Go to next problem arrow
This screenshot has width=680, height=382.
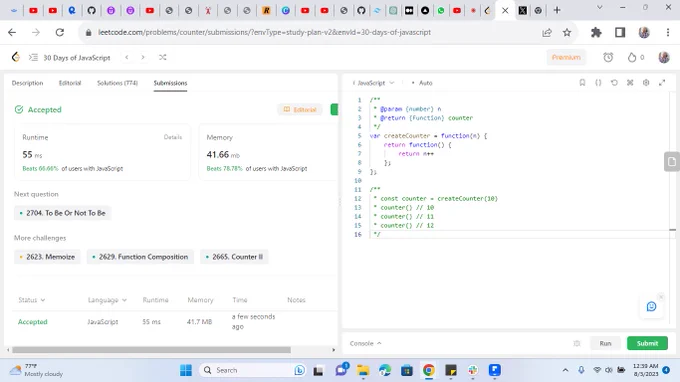coord(143,57)
